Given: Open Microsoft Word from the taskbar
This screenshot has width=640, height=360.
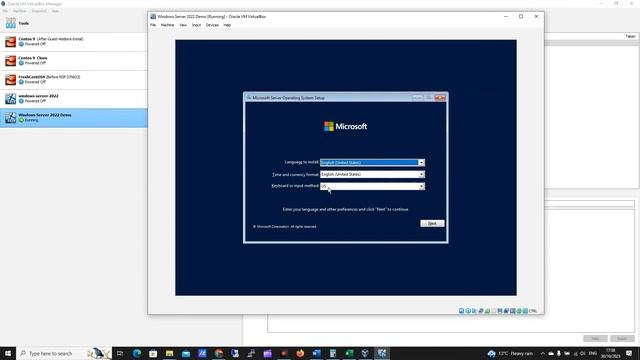Looking at the screenshot, I should pyautogui.click(x=316, y=353).
